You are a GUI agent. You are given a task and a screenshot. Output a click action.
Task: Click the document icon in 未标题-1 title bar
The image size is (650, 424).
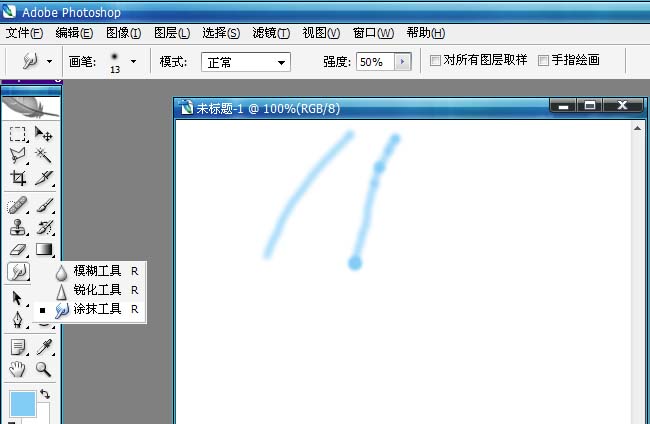[187, 108]
